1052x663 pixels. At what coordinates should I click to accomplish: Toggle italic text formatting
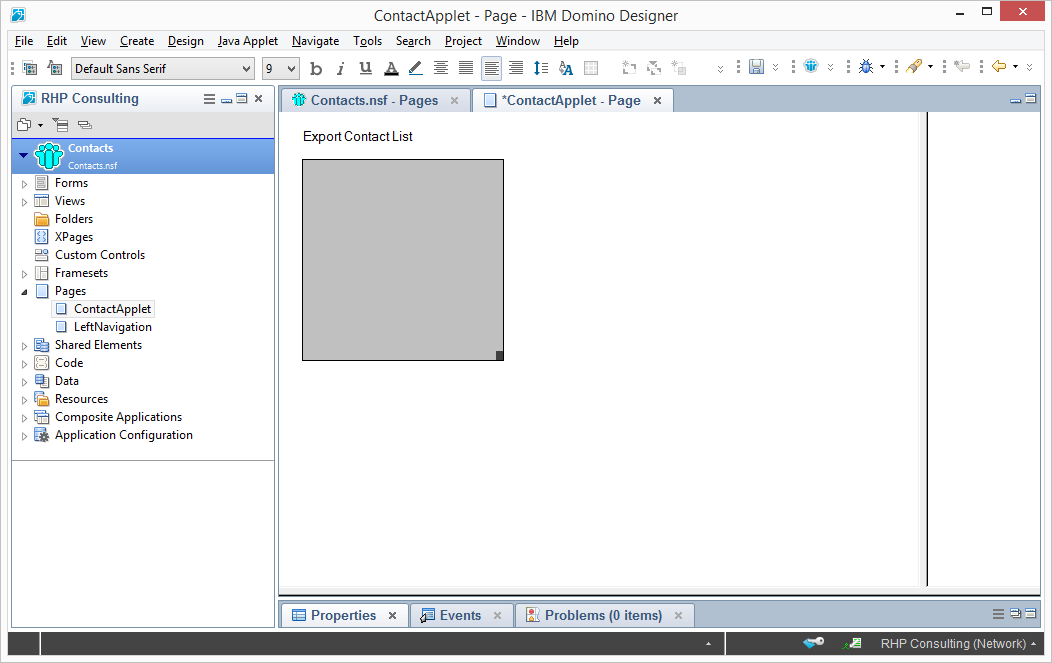(x=340, y=68)
